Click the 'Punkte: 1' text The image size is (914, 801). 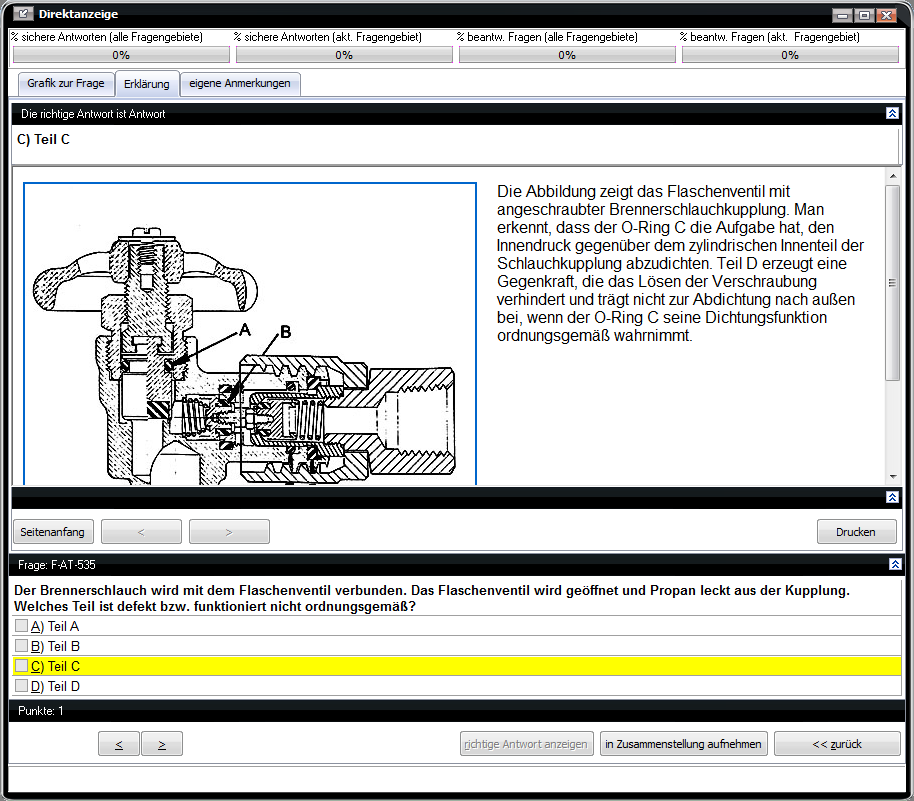tap(41, 711)
